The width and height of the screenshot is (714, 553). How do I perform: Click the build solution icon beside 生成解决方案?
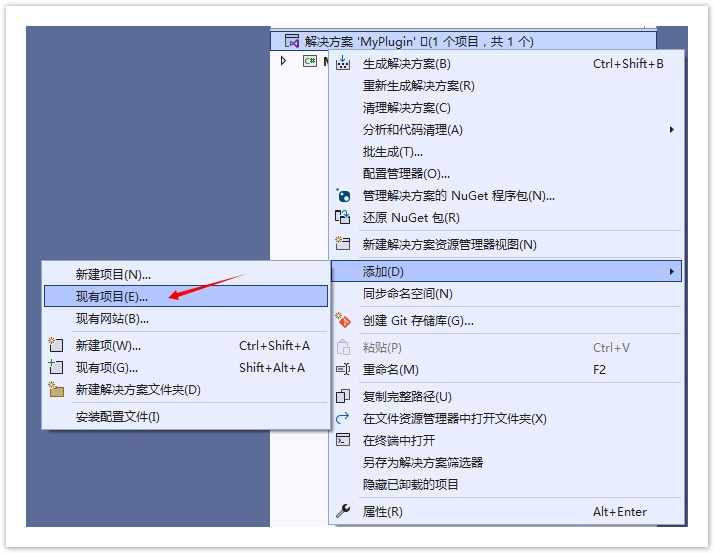click(343, 64)
